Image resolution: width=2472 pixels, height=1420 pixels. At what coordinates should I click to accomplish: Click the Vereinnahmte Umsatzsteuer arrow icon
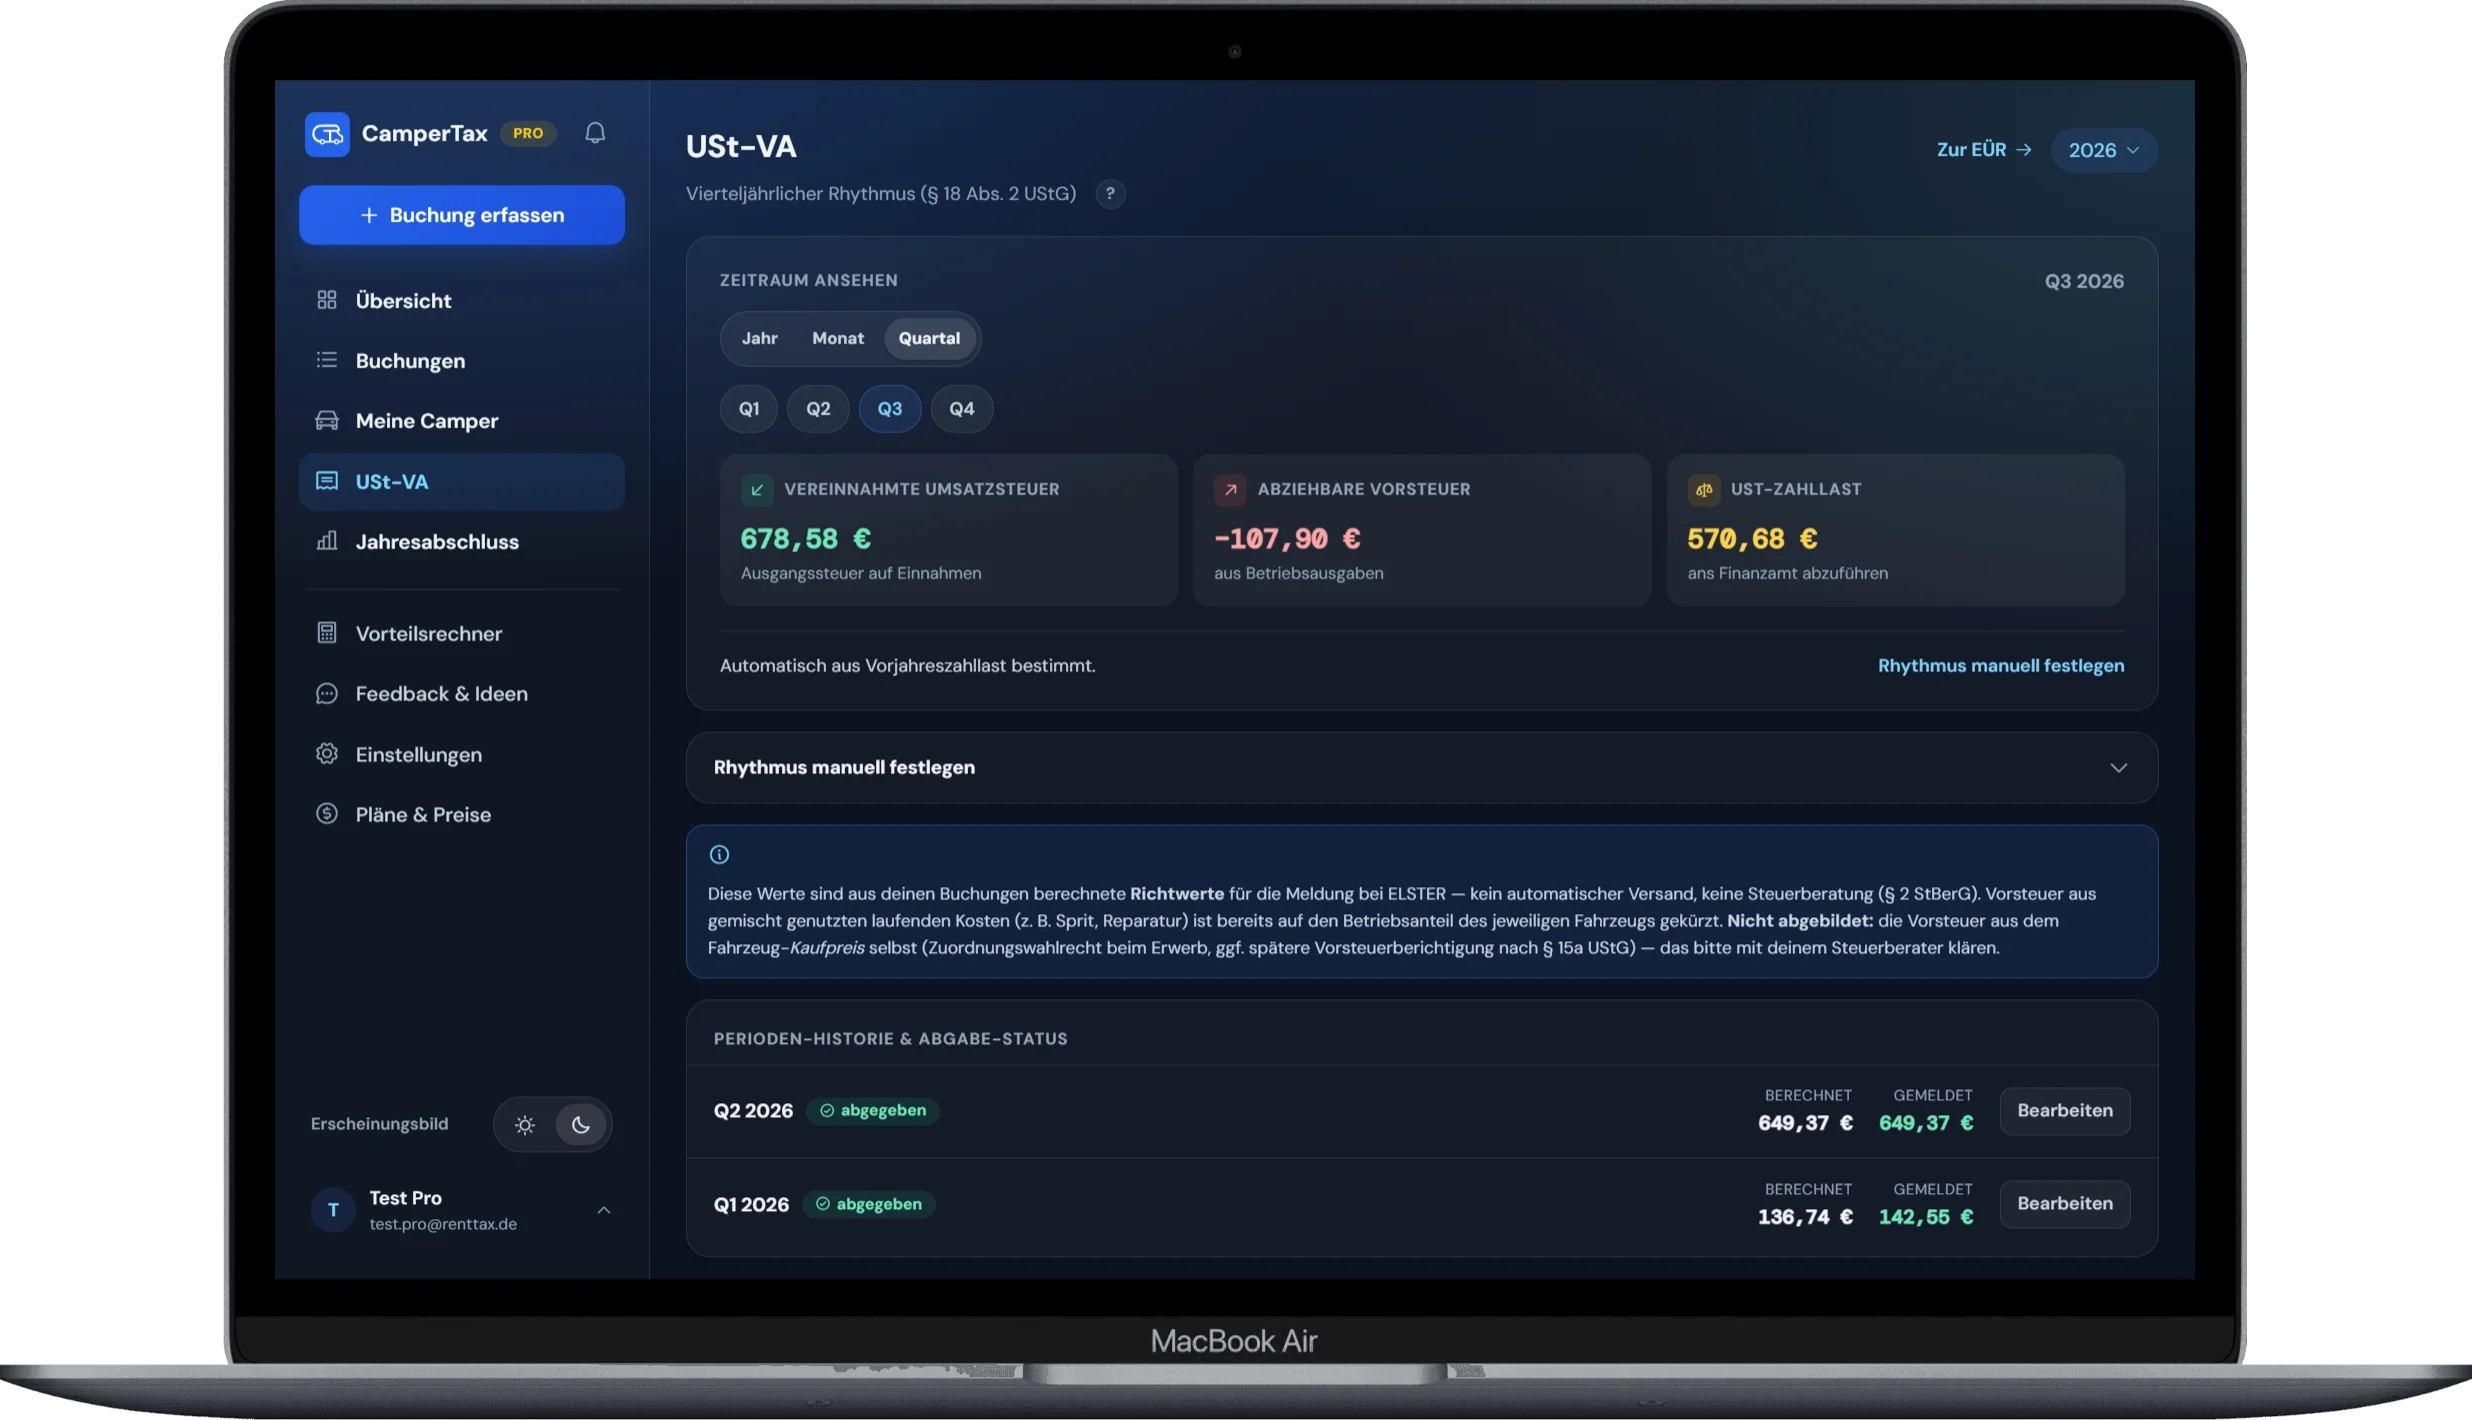click(x=757, y=490)
